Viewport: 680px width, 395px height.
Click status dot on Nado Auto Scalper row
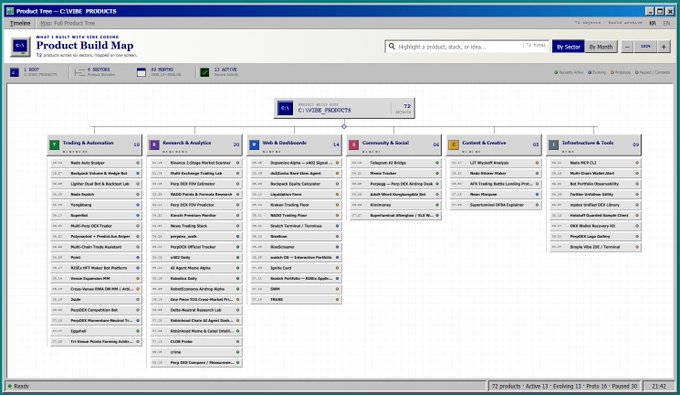click(138, 163)
